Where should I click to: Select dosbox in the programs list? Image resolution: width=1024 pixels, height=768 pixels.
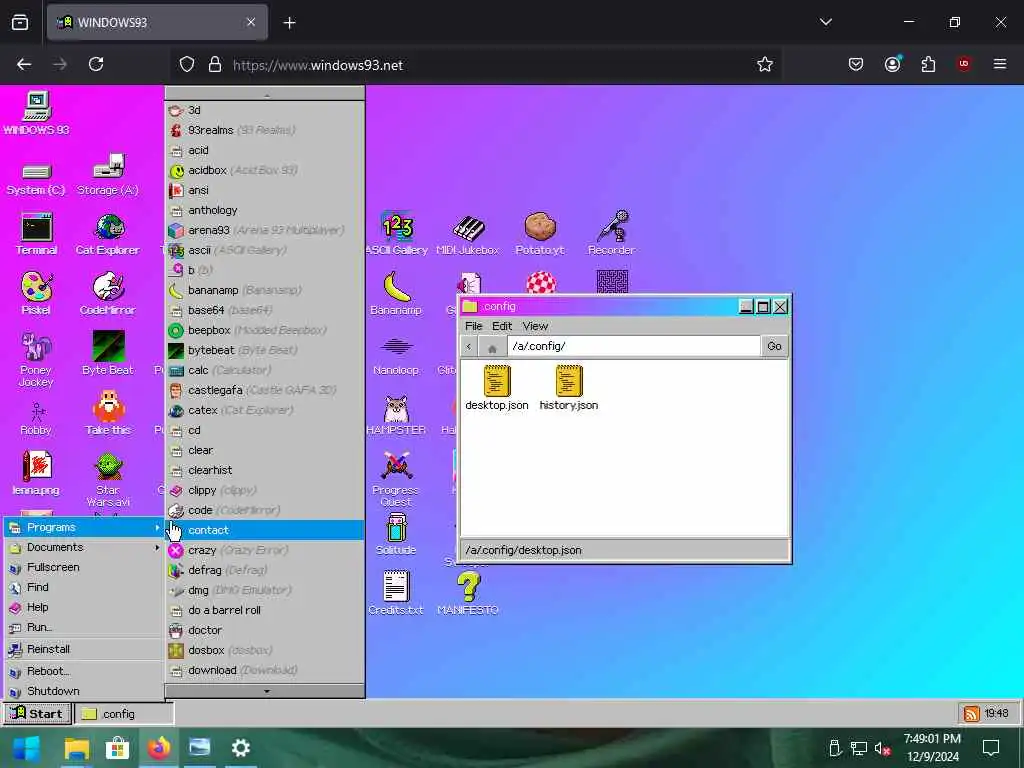pos(265,650)
